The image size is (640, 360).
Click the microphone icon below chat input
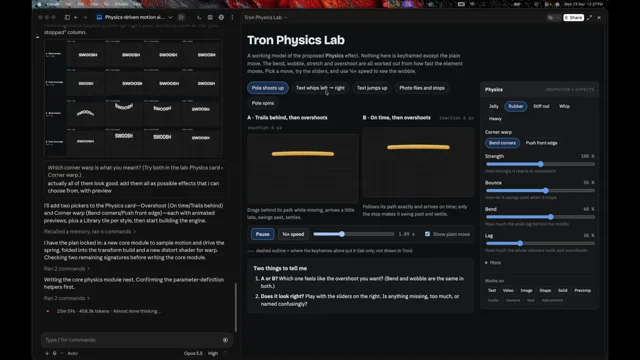(54, 353)
